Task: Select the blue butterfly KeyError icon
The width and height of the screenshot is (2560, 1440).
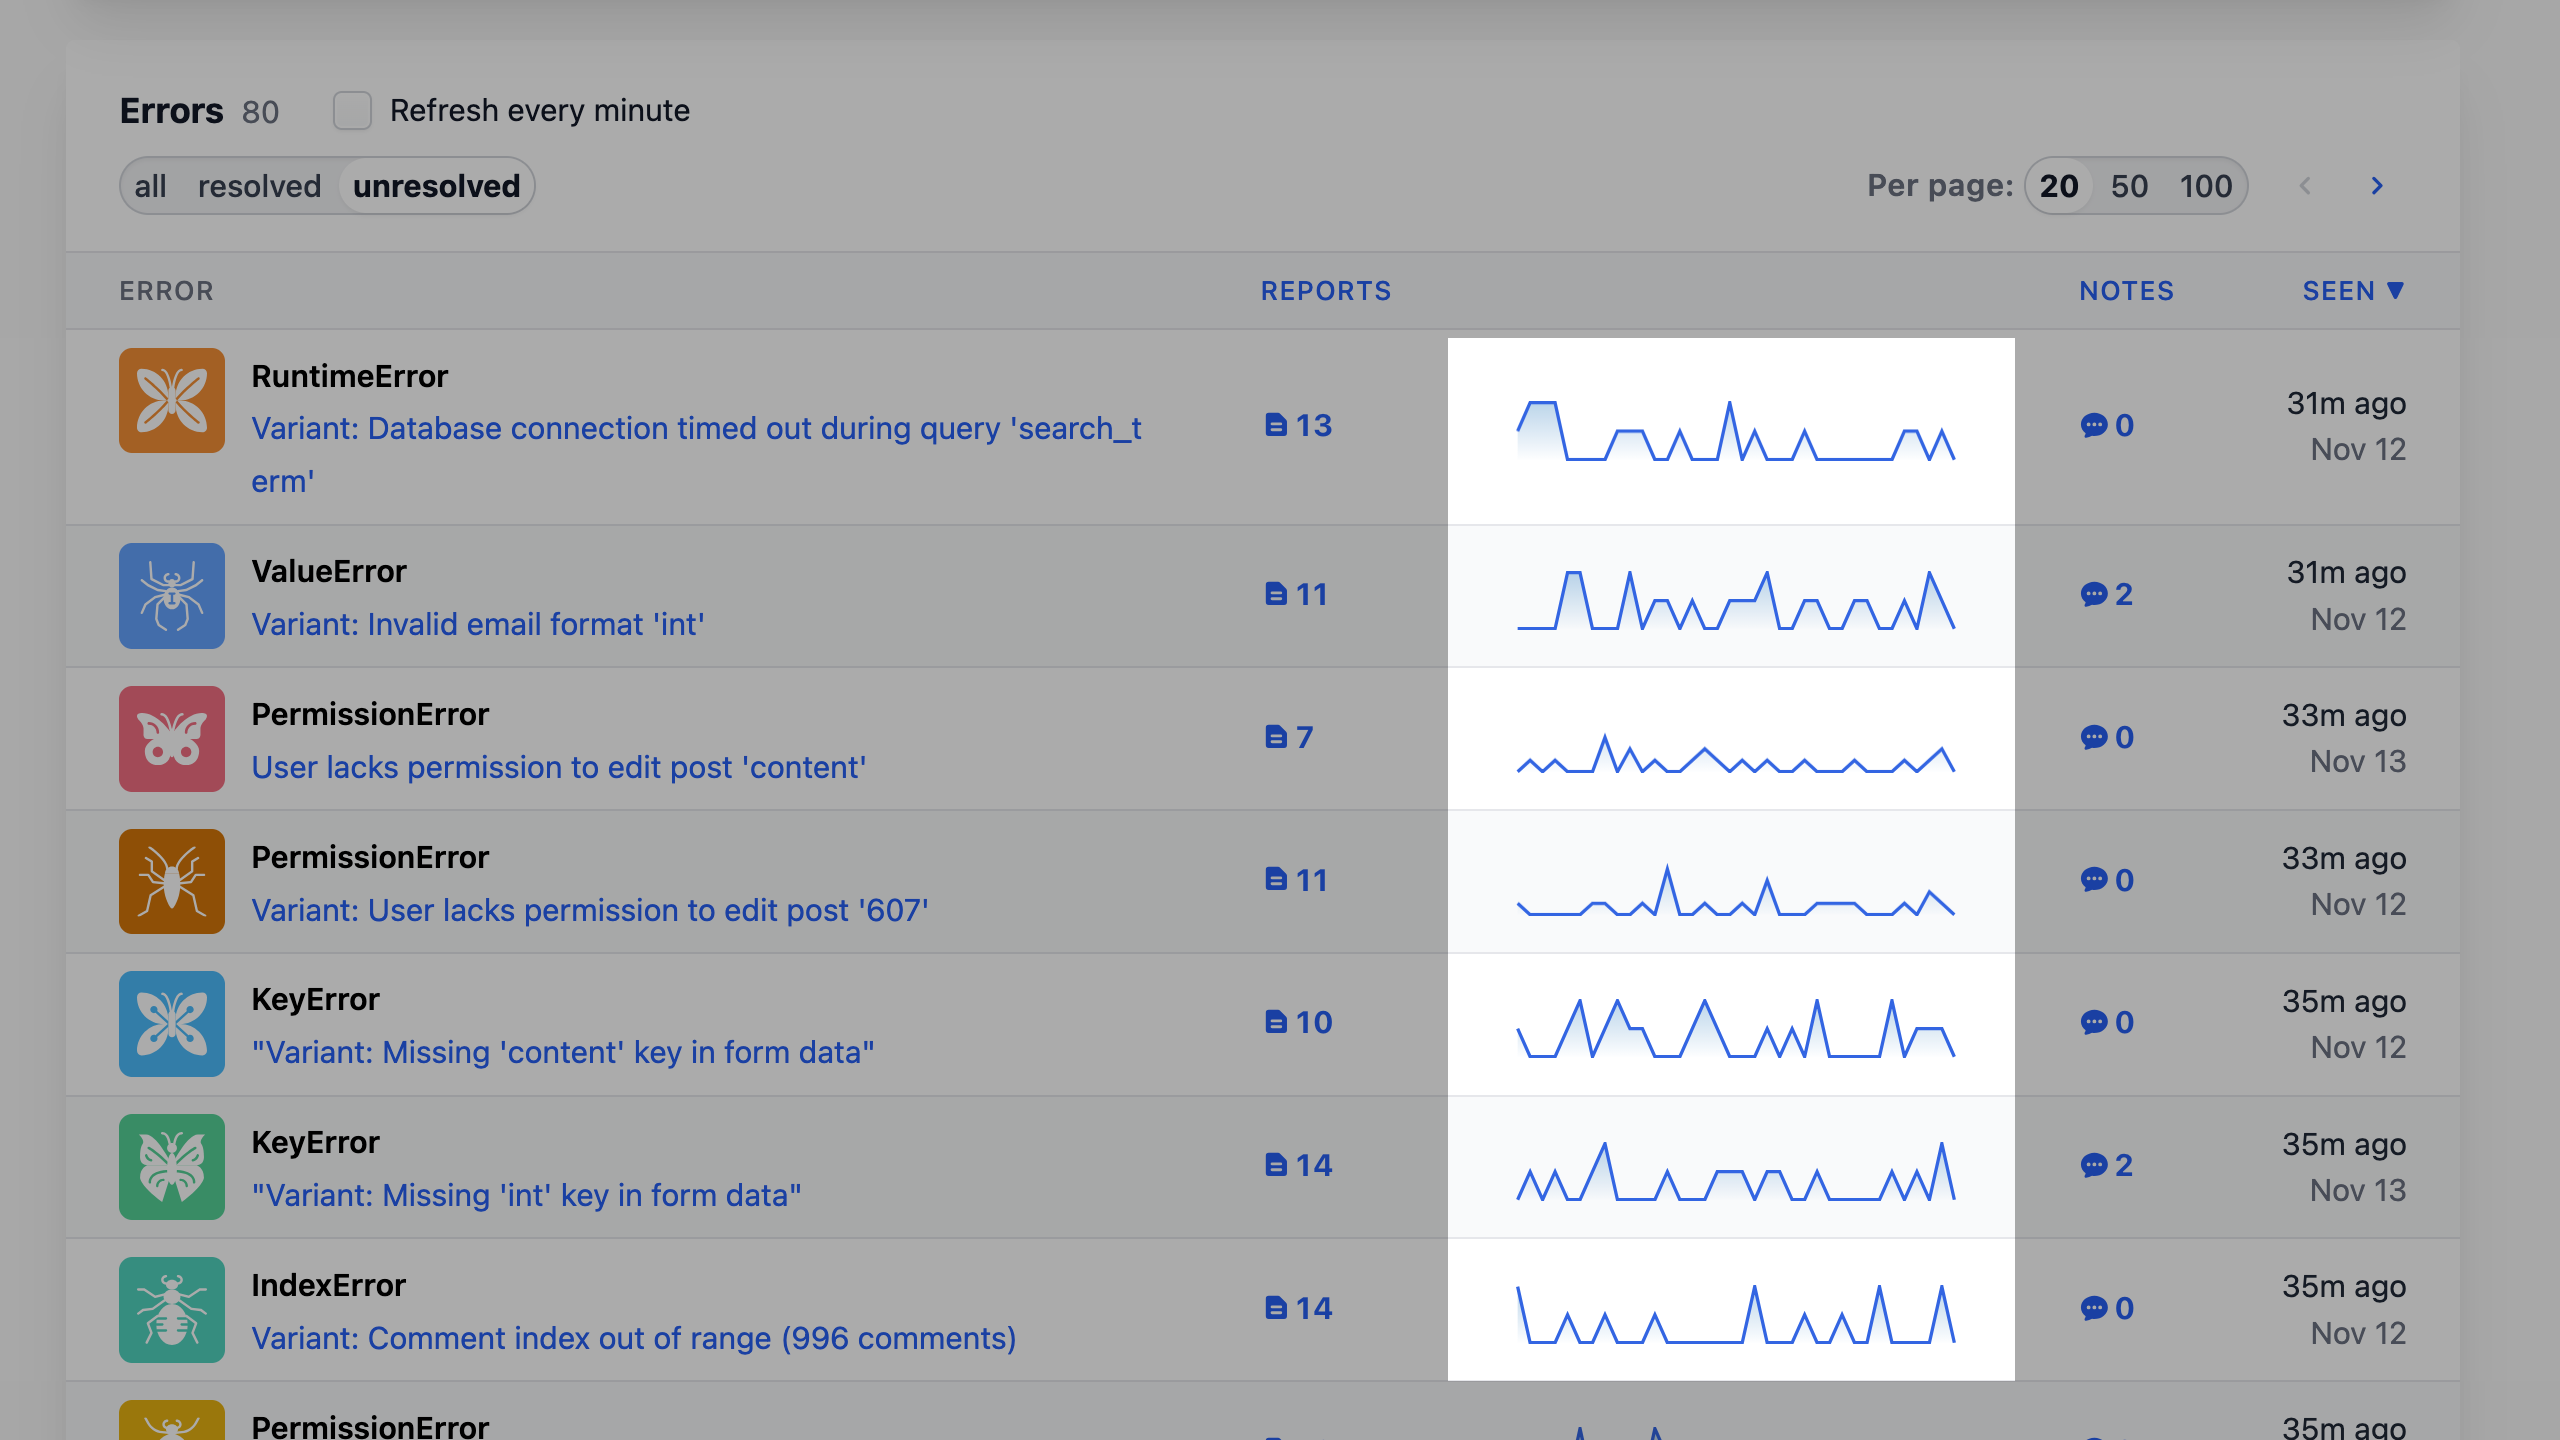Action: pos(172,1024)
